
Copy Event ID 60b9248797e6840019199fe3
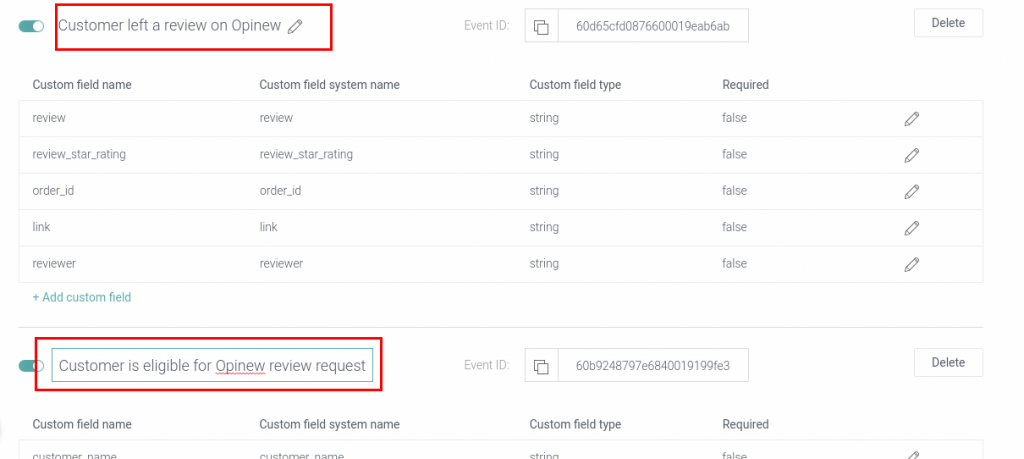click(x=541, y=366)
